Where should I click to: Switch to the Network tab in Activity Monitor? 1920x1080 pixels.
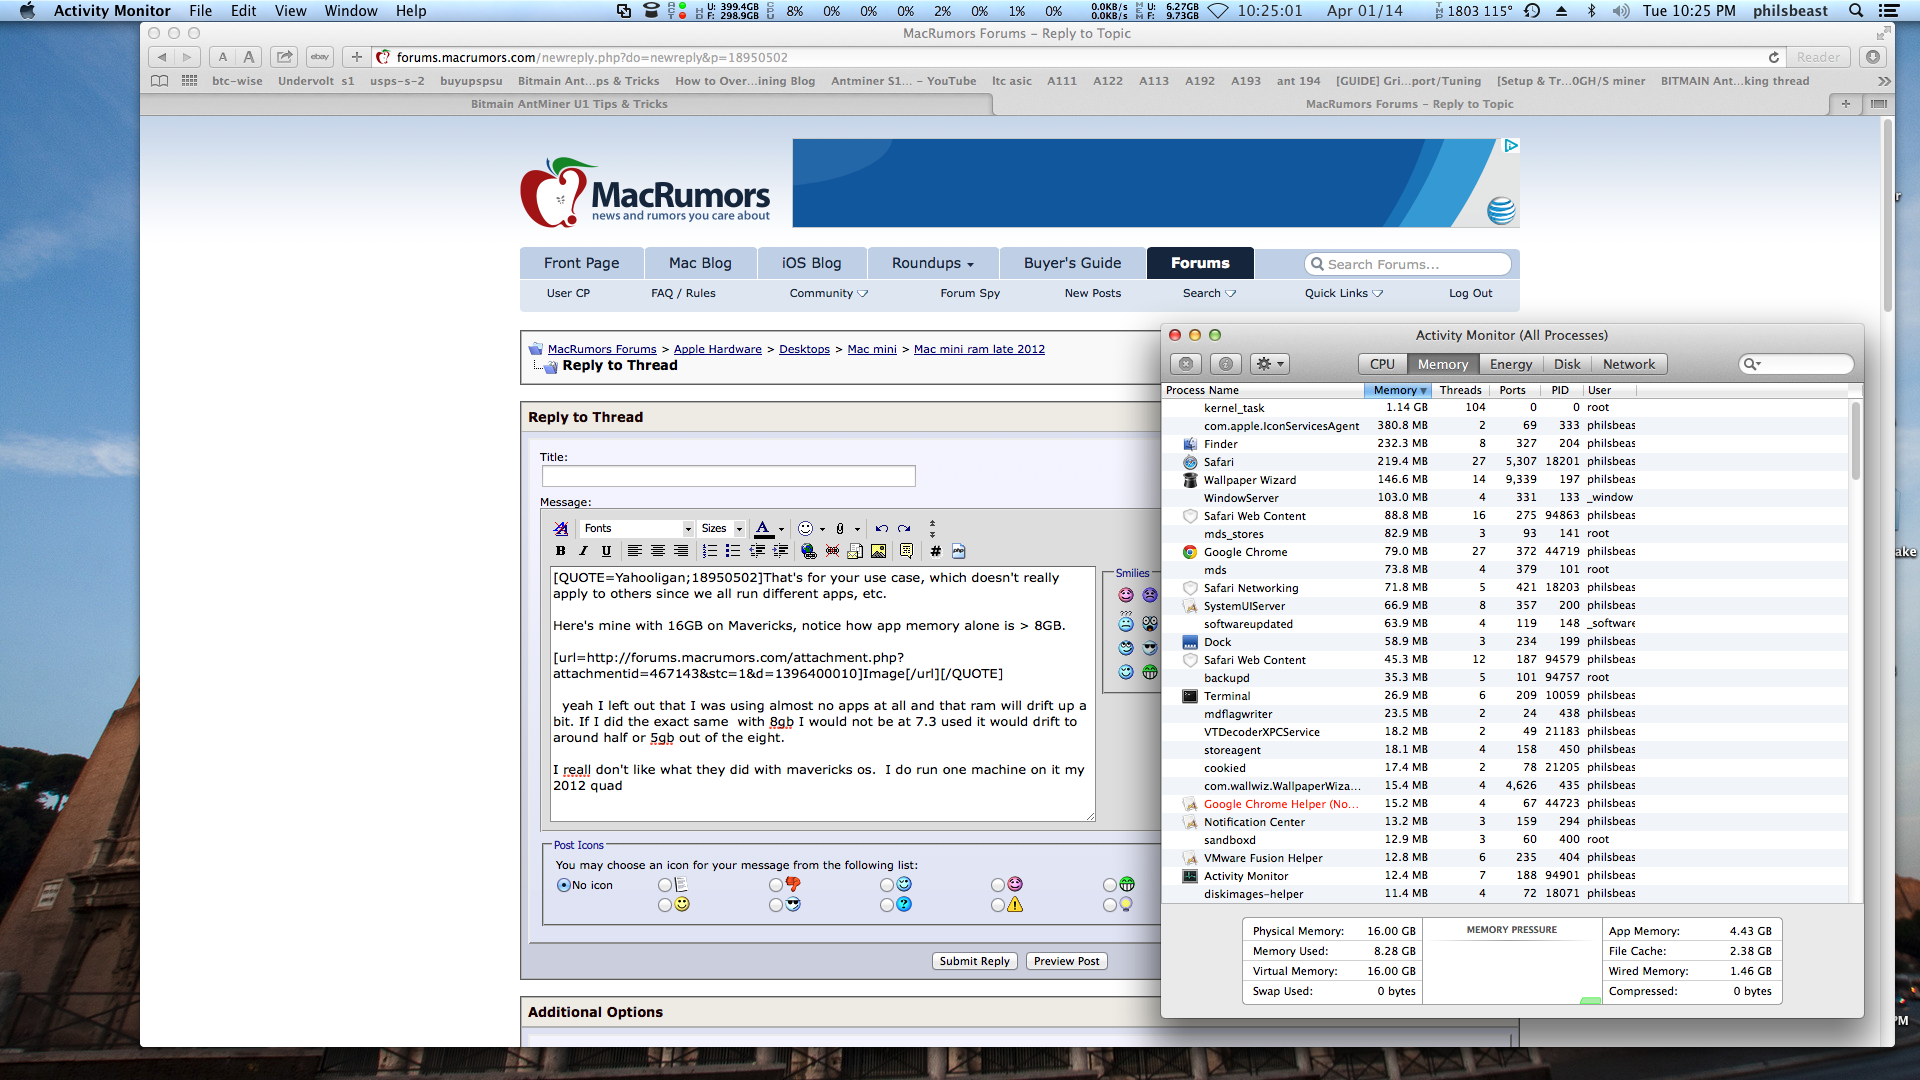coord(1629,364)
